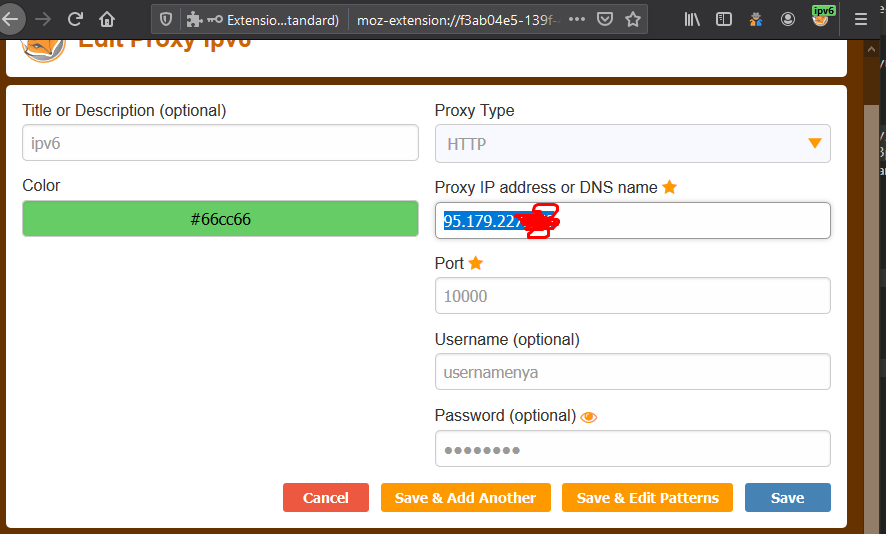
Task: Click Save & Add Another
Action: [x=465, y=498]
